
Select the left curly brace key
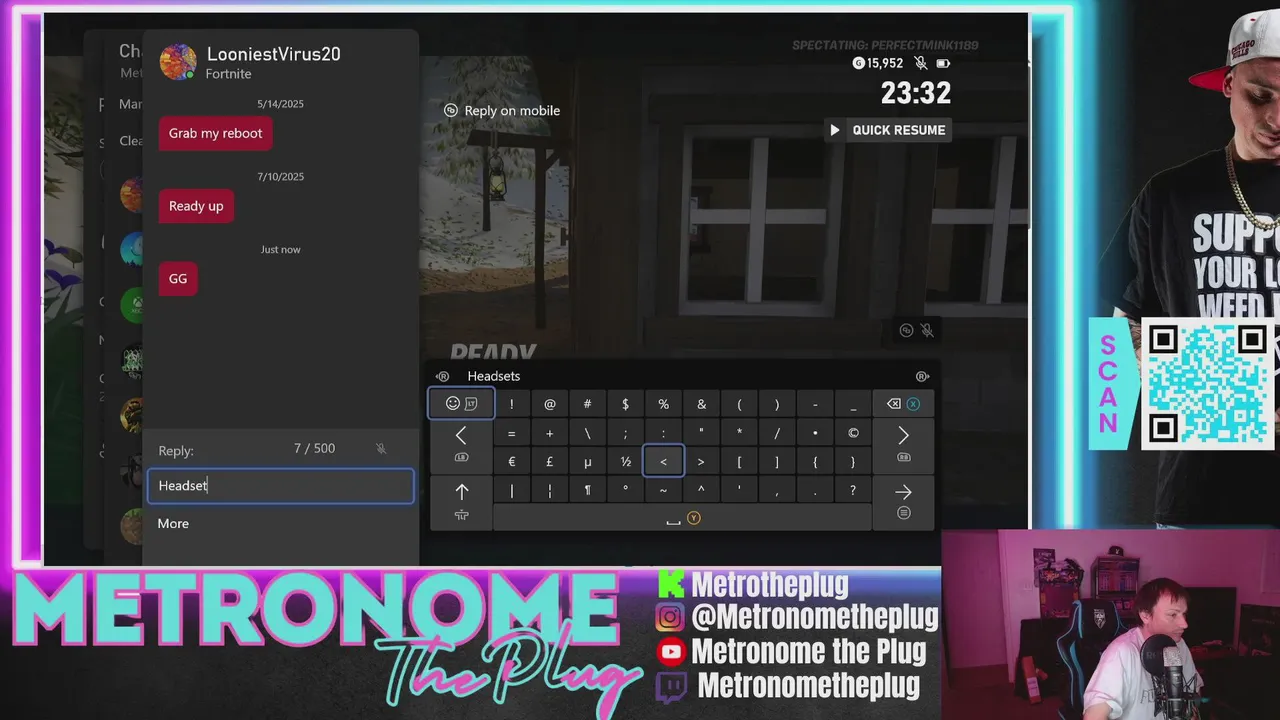coord(815,462)
